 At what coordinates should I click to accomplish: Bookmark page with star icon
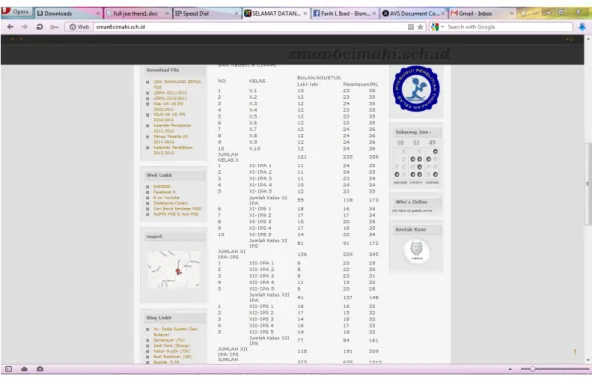click(x=420, y=27)
